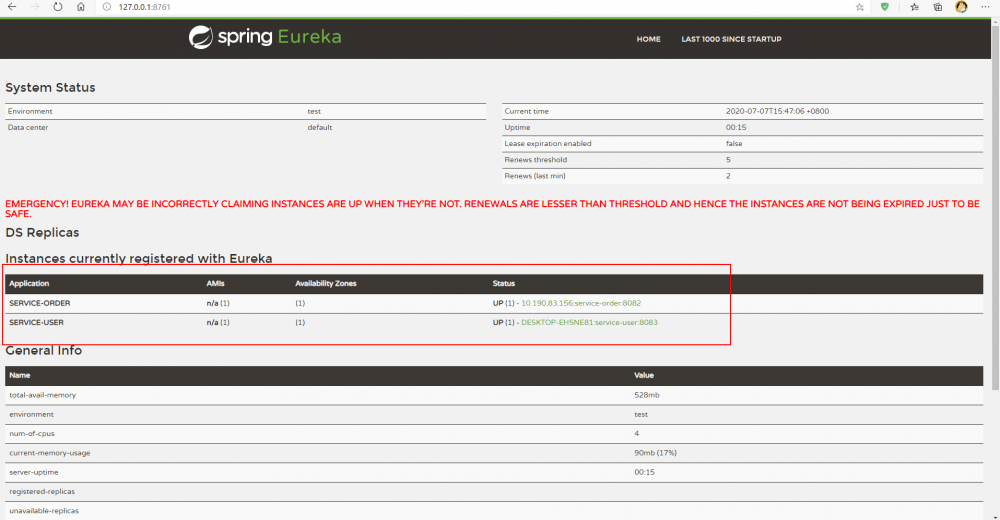Select the total-avail-memory row name

tap(43, 395)
